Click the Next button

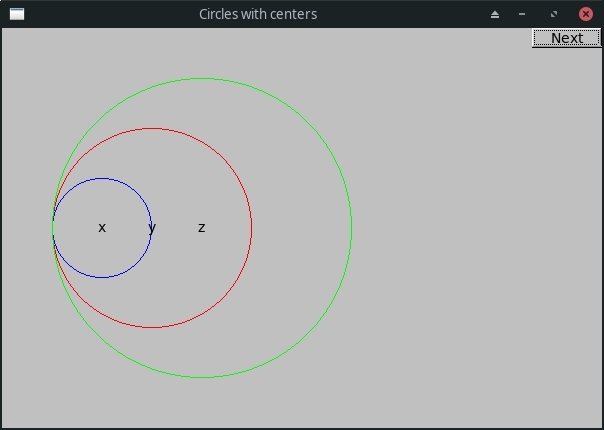tap(566, 38)
